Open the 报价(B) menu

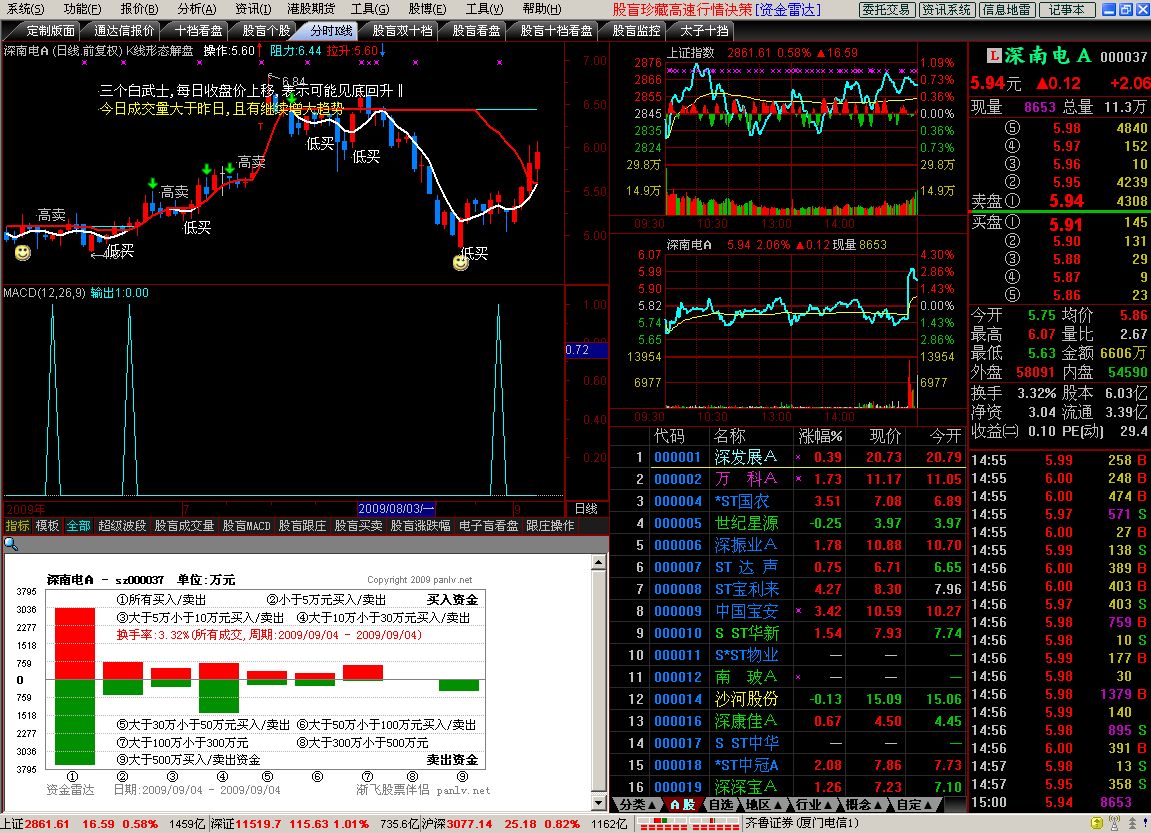click(139, 9)
